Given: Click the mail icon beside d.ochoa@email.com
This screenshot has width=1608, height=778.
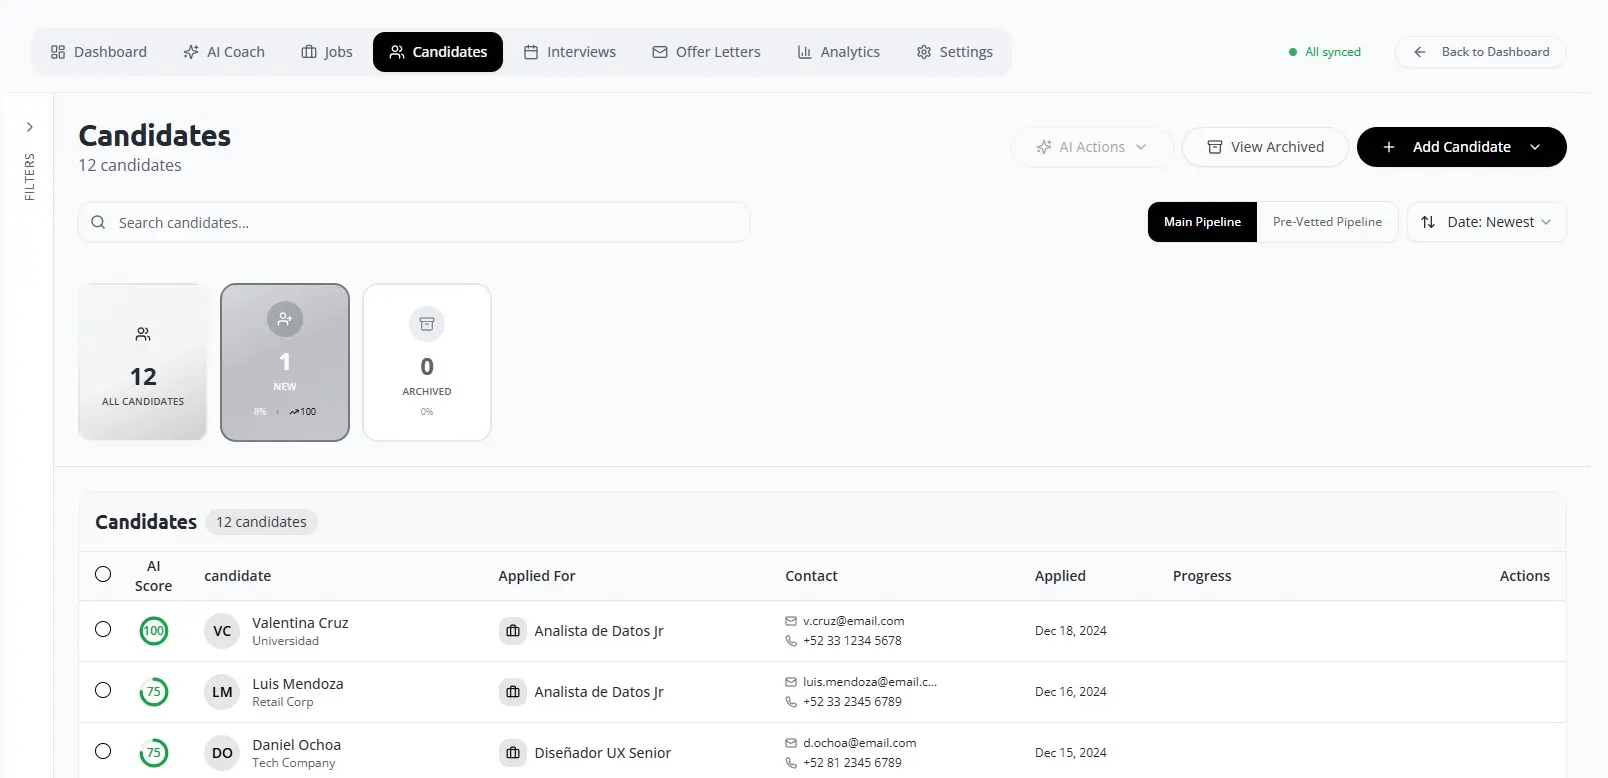Looking at the screenshot, I should tap(791, 743).
